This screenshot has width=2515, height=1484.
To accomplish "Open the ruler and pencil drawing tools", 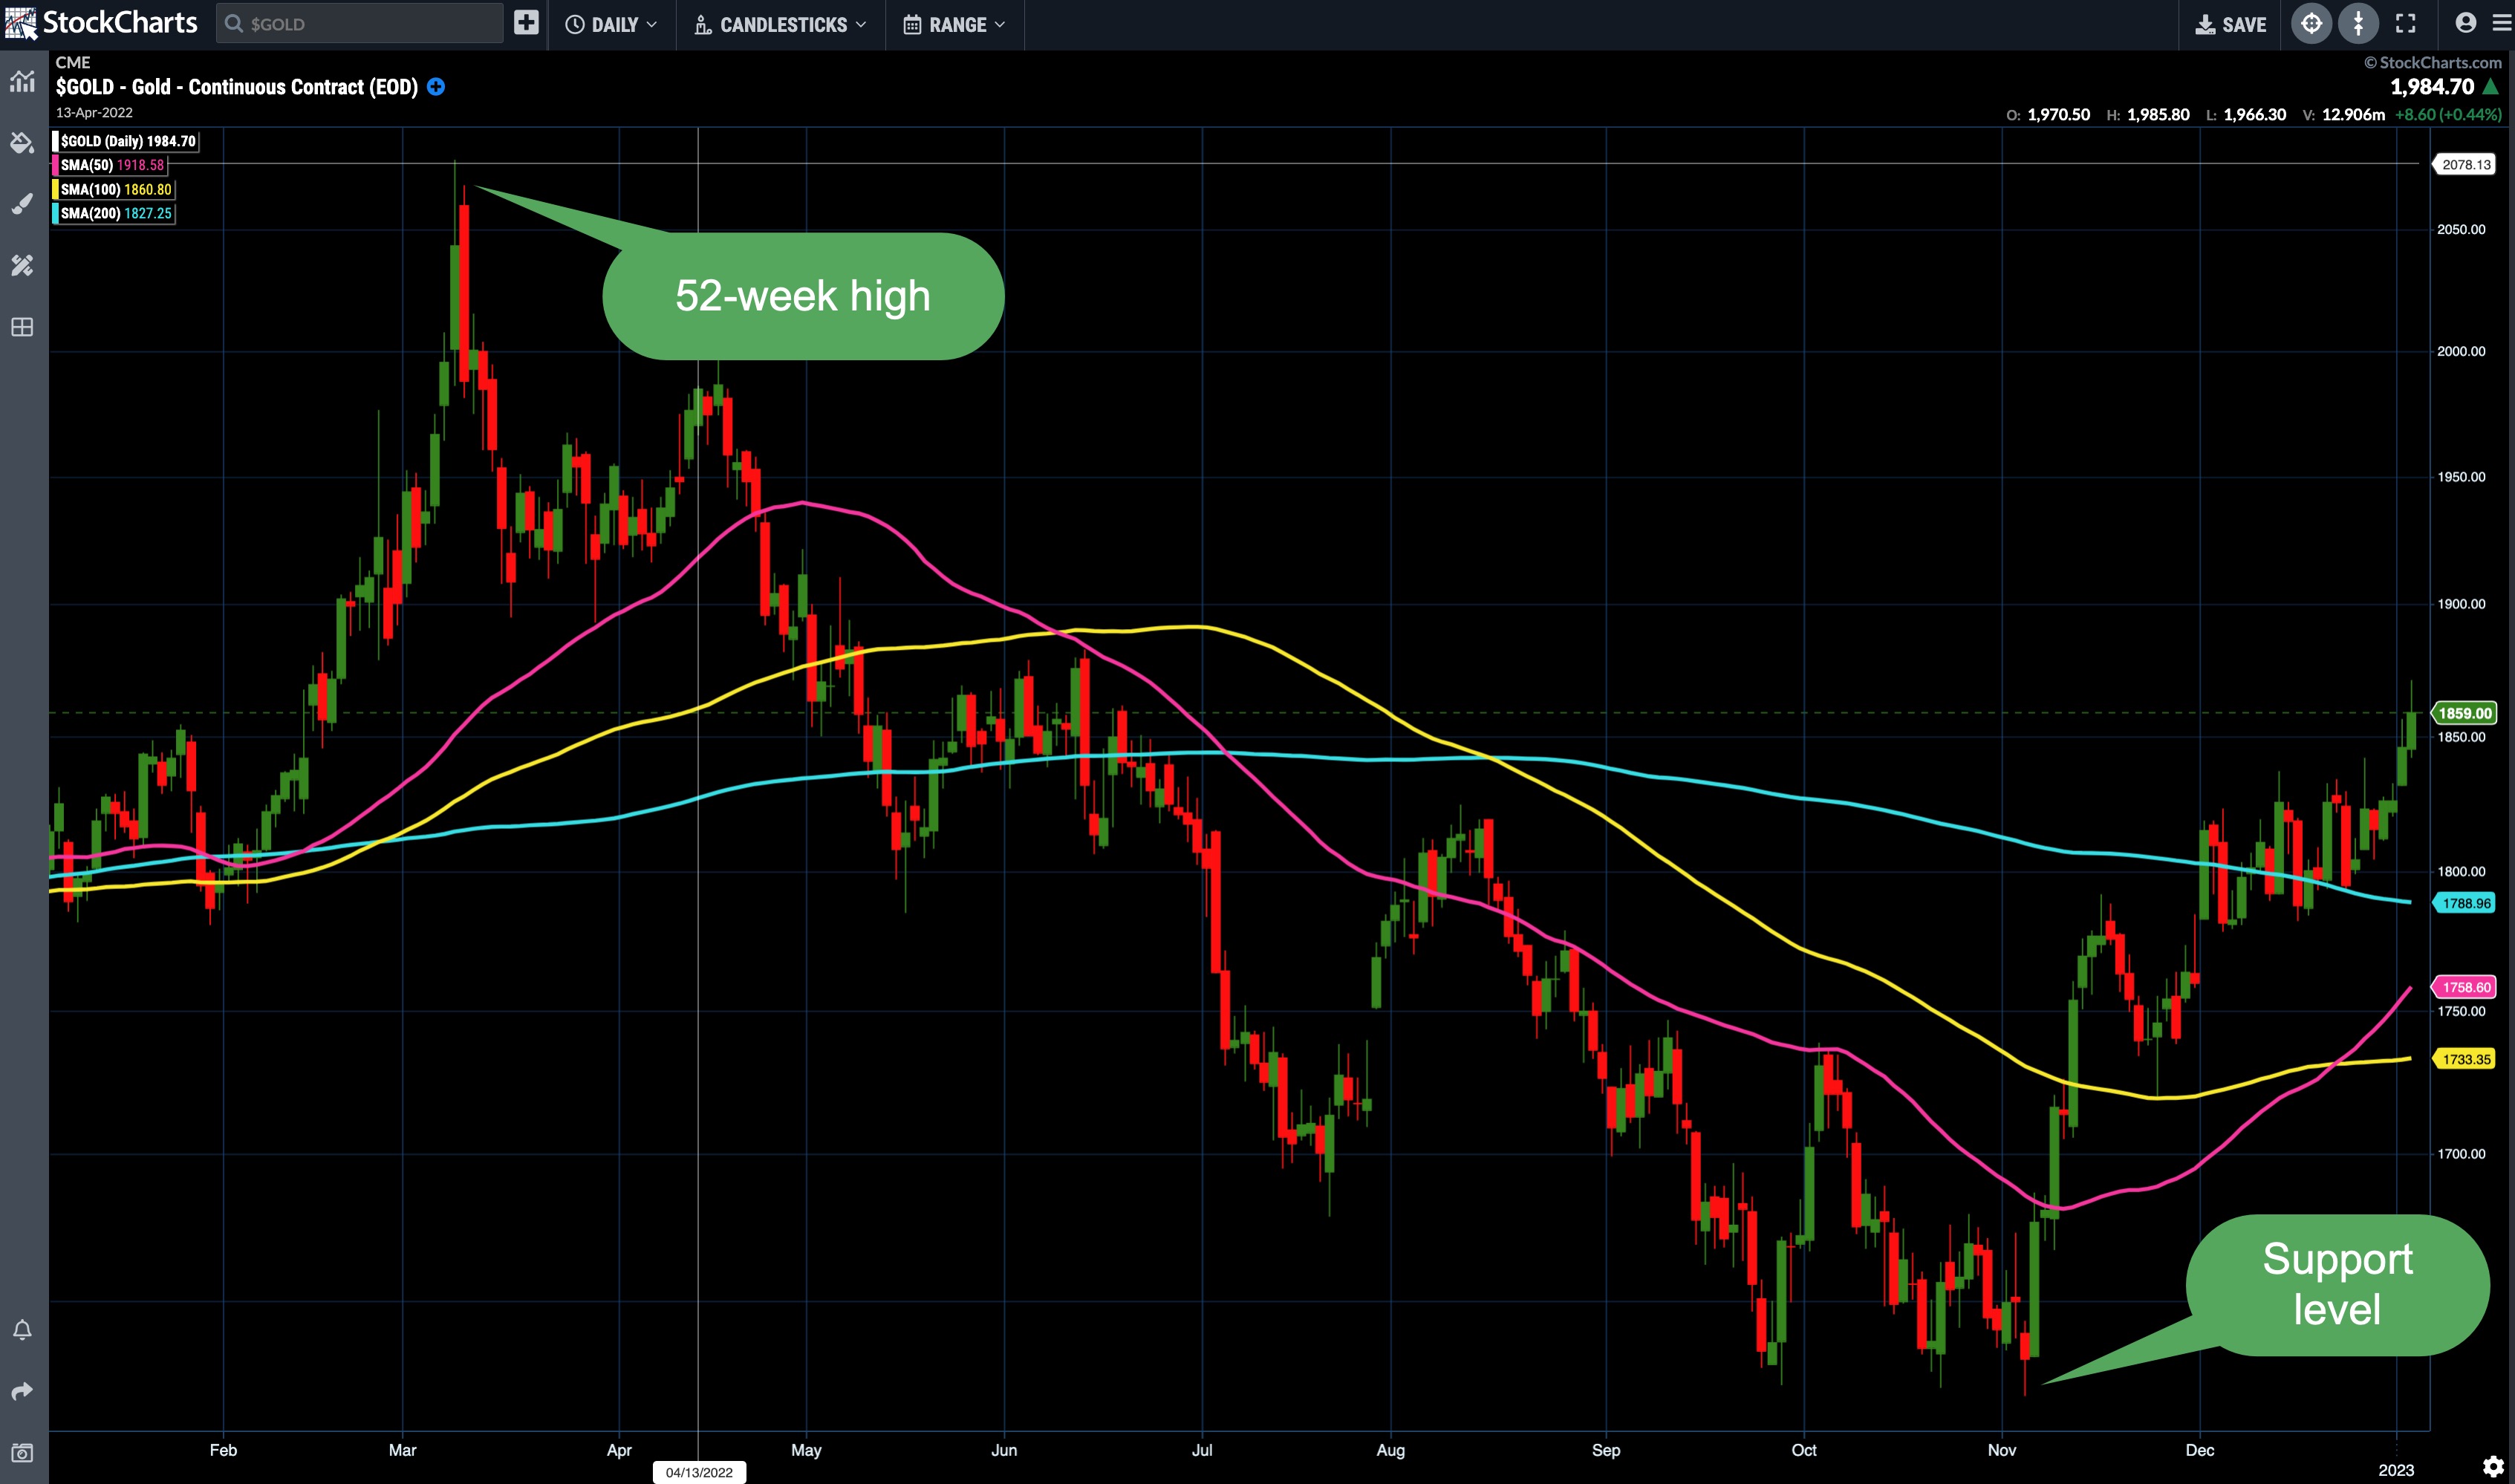I will 22,265.
